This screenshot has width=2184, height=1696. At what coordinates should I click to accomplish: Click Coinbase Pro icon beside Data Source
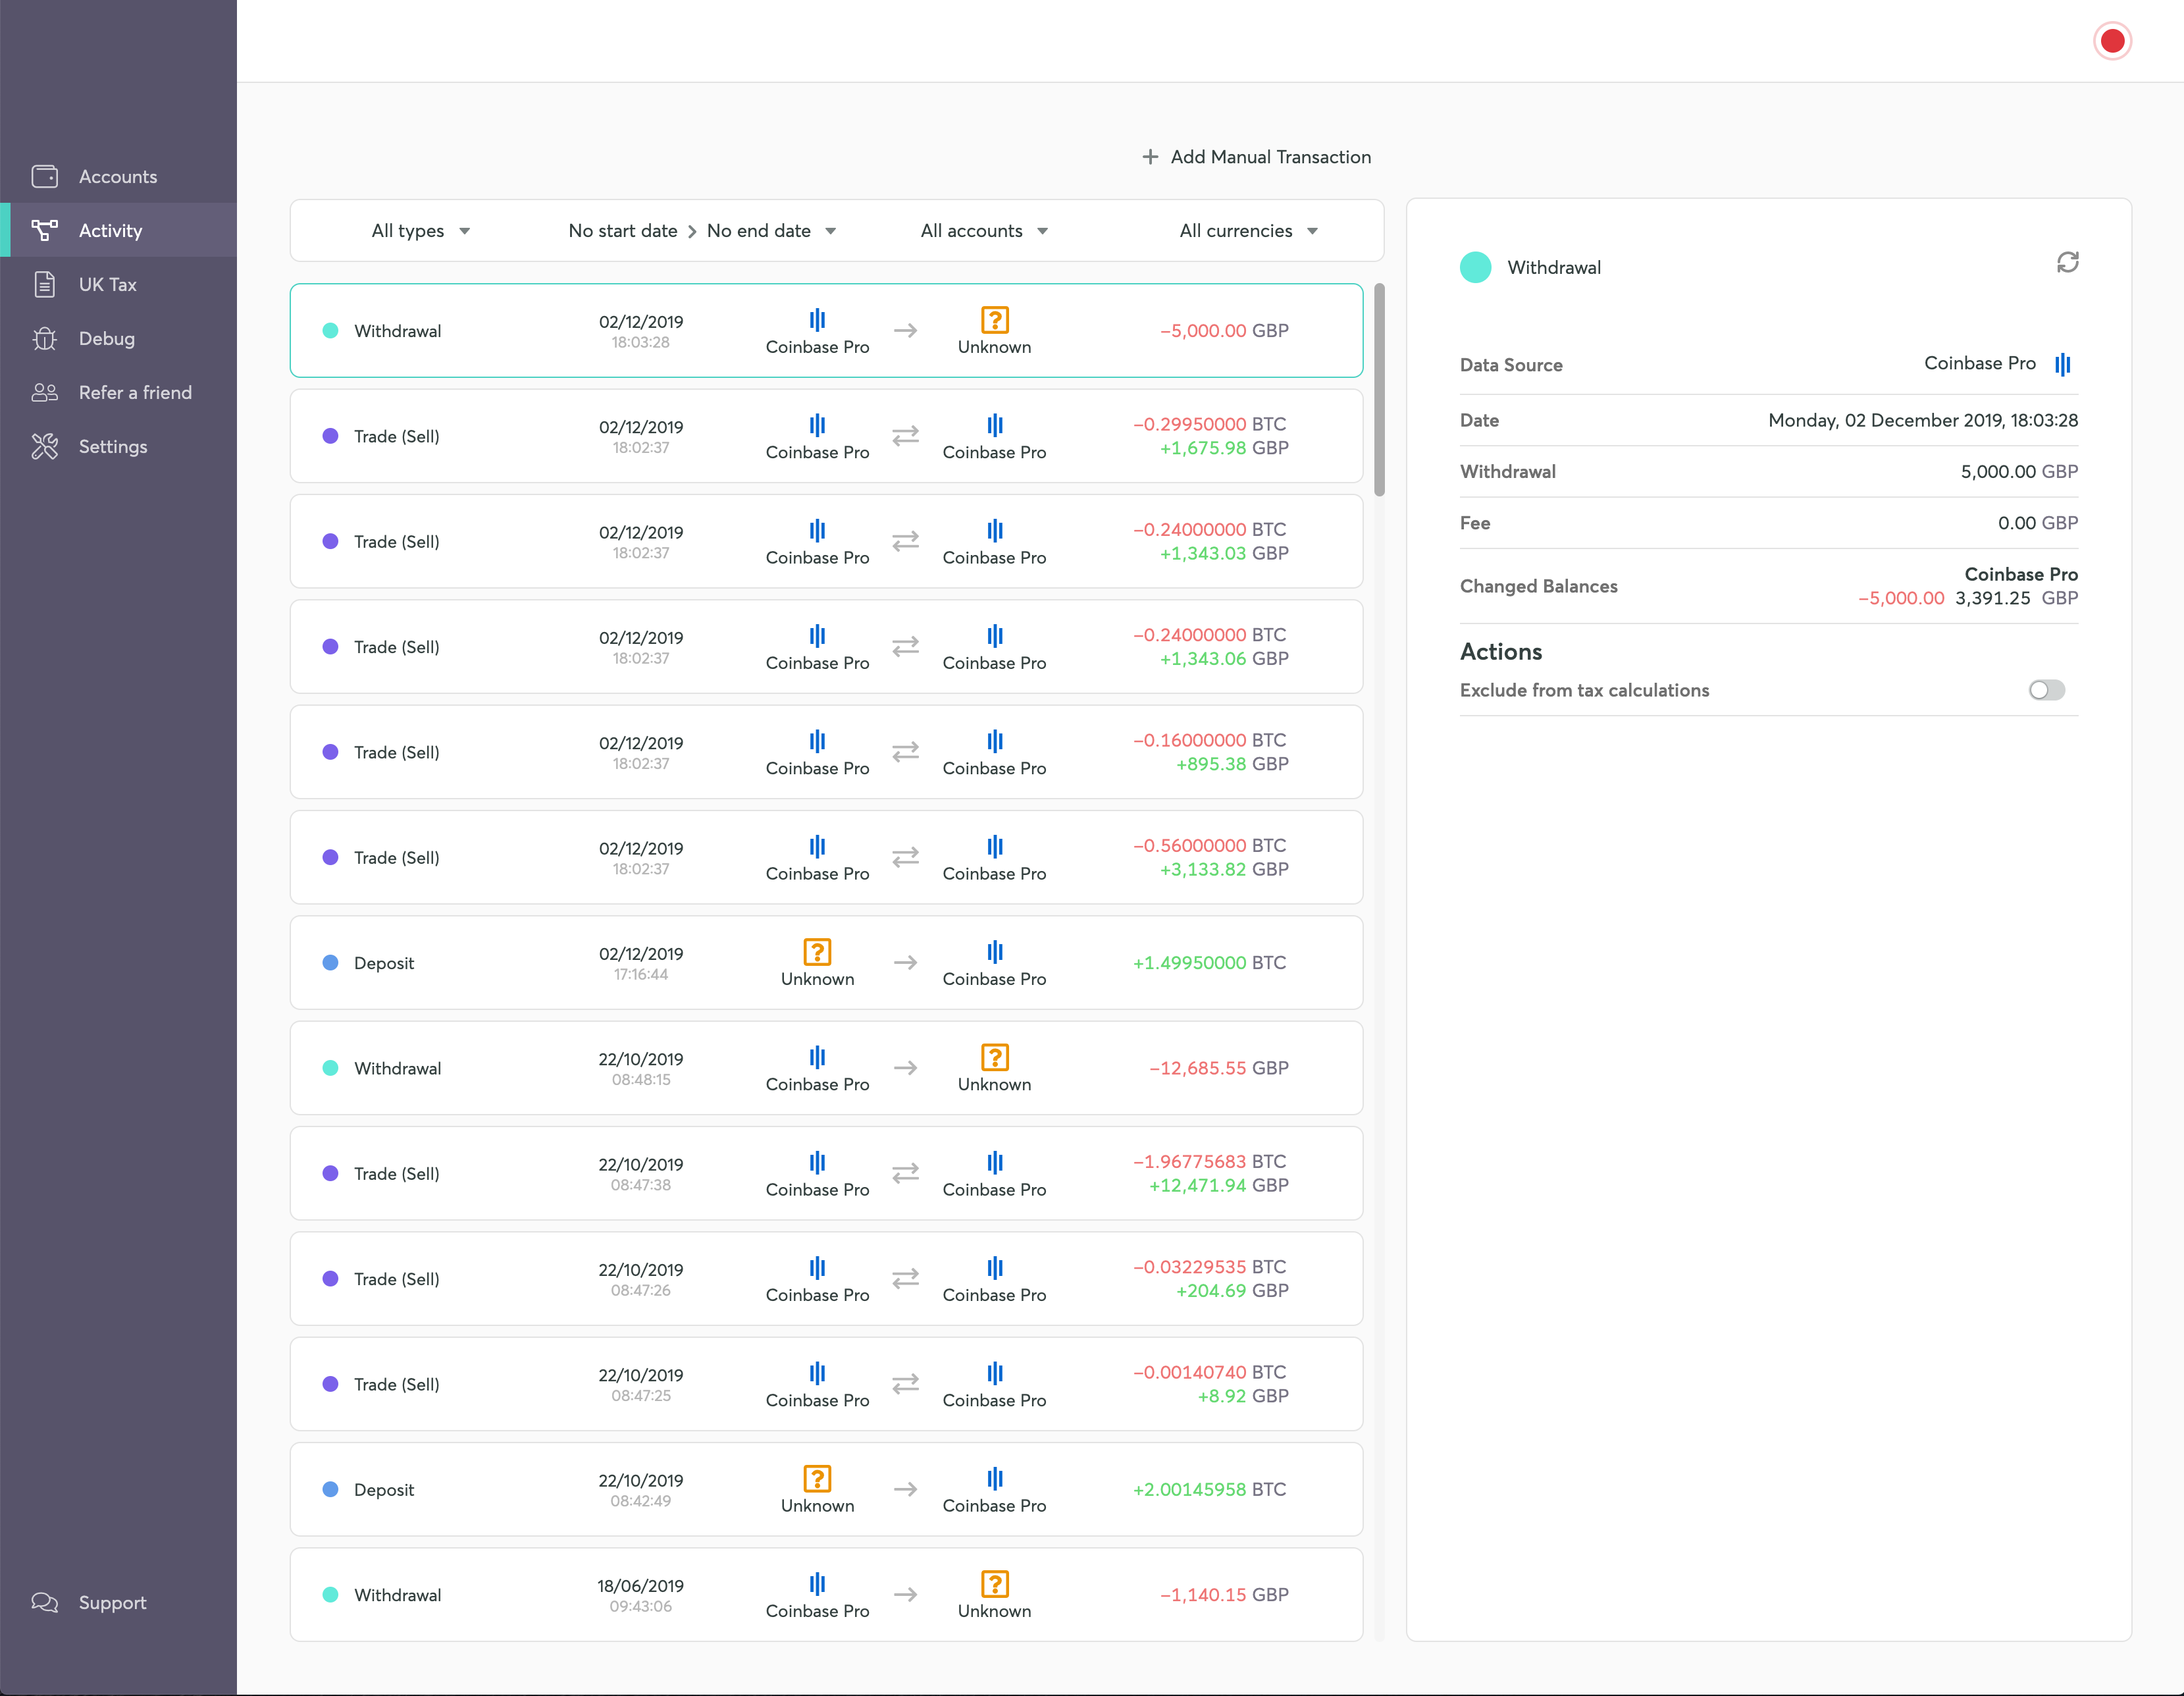(x=2062, y=364)
